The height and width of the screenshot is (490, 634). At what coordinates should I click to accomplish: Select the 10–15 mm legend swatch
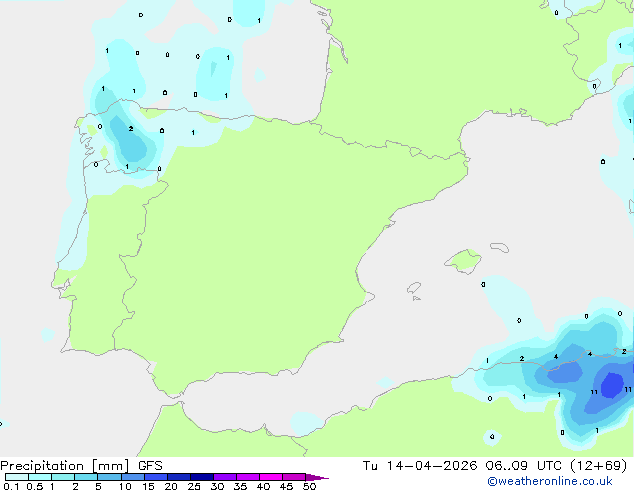coord(132,477)
